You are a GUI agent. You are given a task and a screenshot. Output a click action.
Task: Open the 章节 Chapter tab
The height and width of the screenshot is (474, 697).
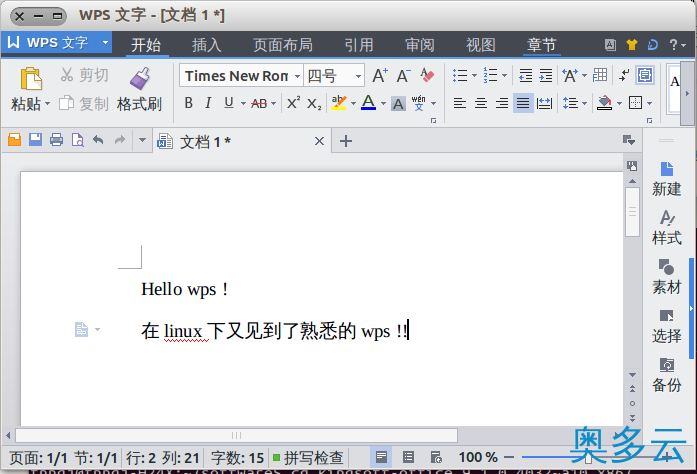tap(541, 45)
